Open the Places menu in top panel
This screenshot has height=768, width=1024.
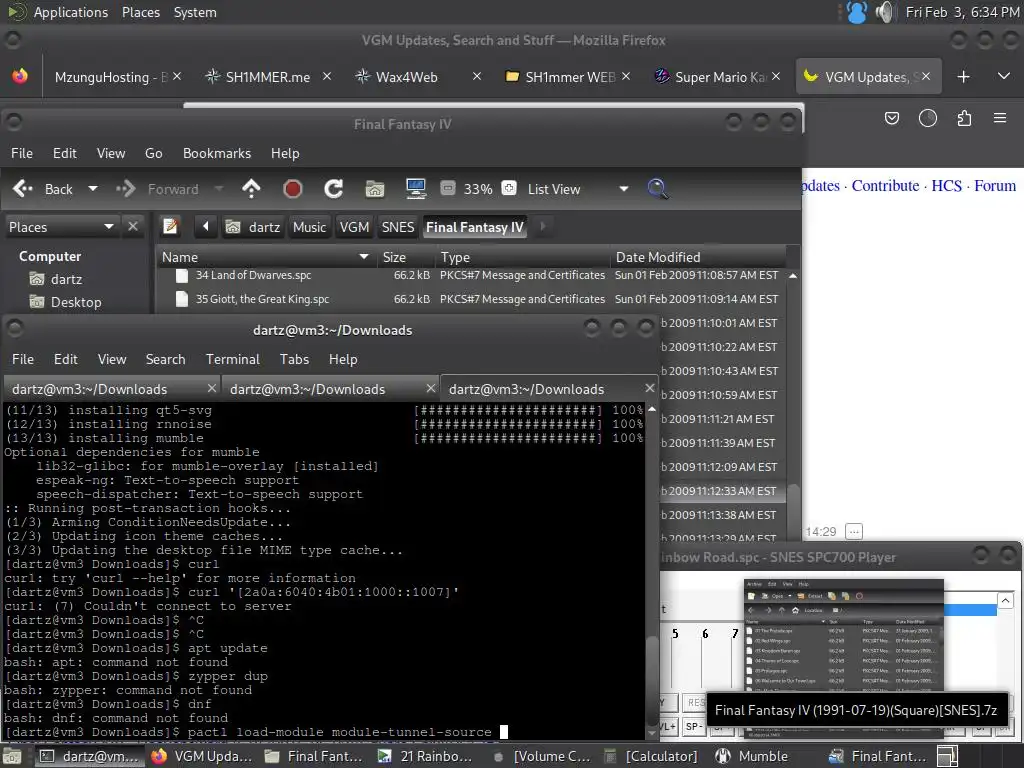click(140, 12)
